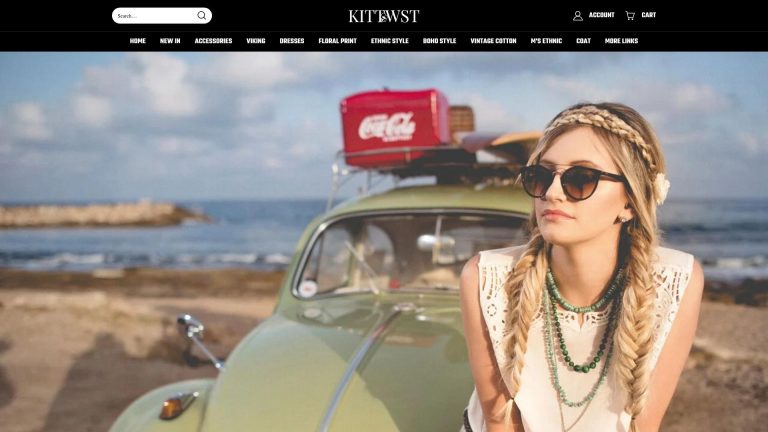Open the Coat category
768x432 pixels.
pos(583,41)
